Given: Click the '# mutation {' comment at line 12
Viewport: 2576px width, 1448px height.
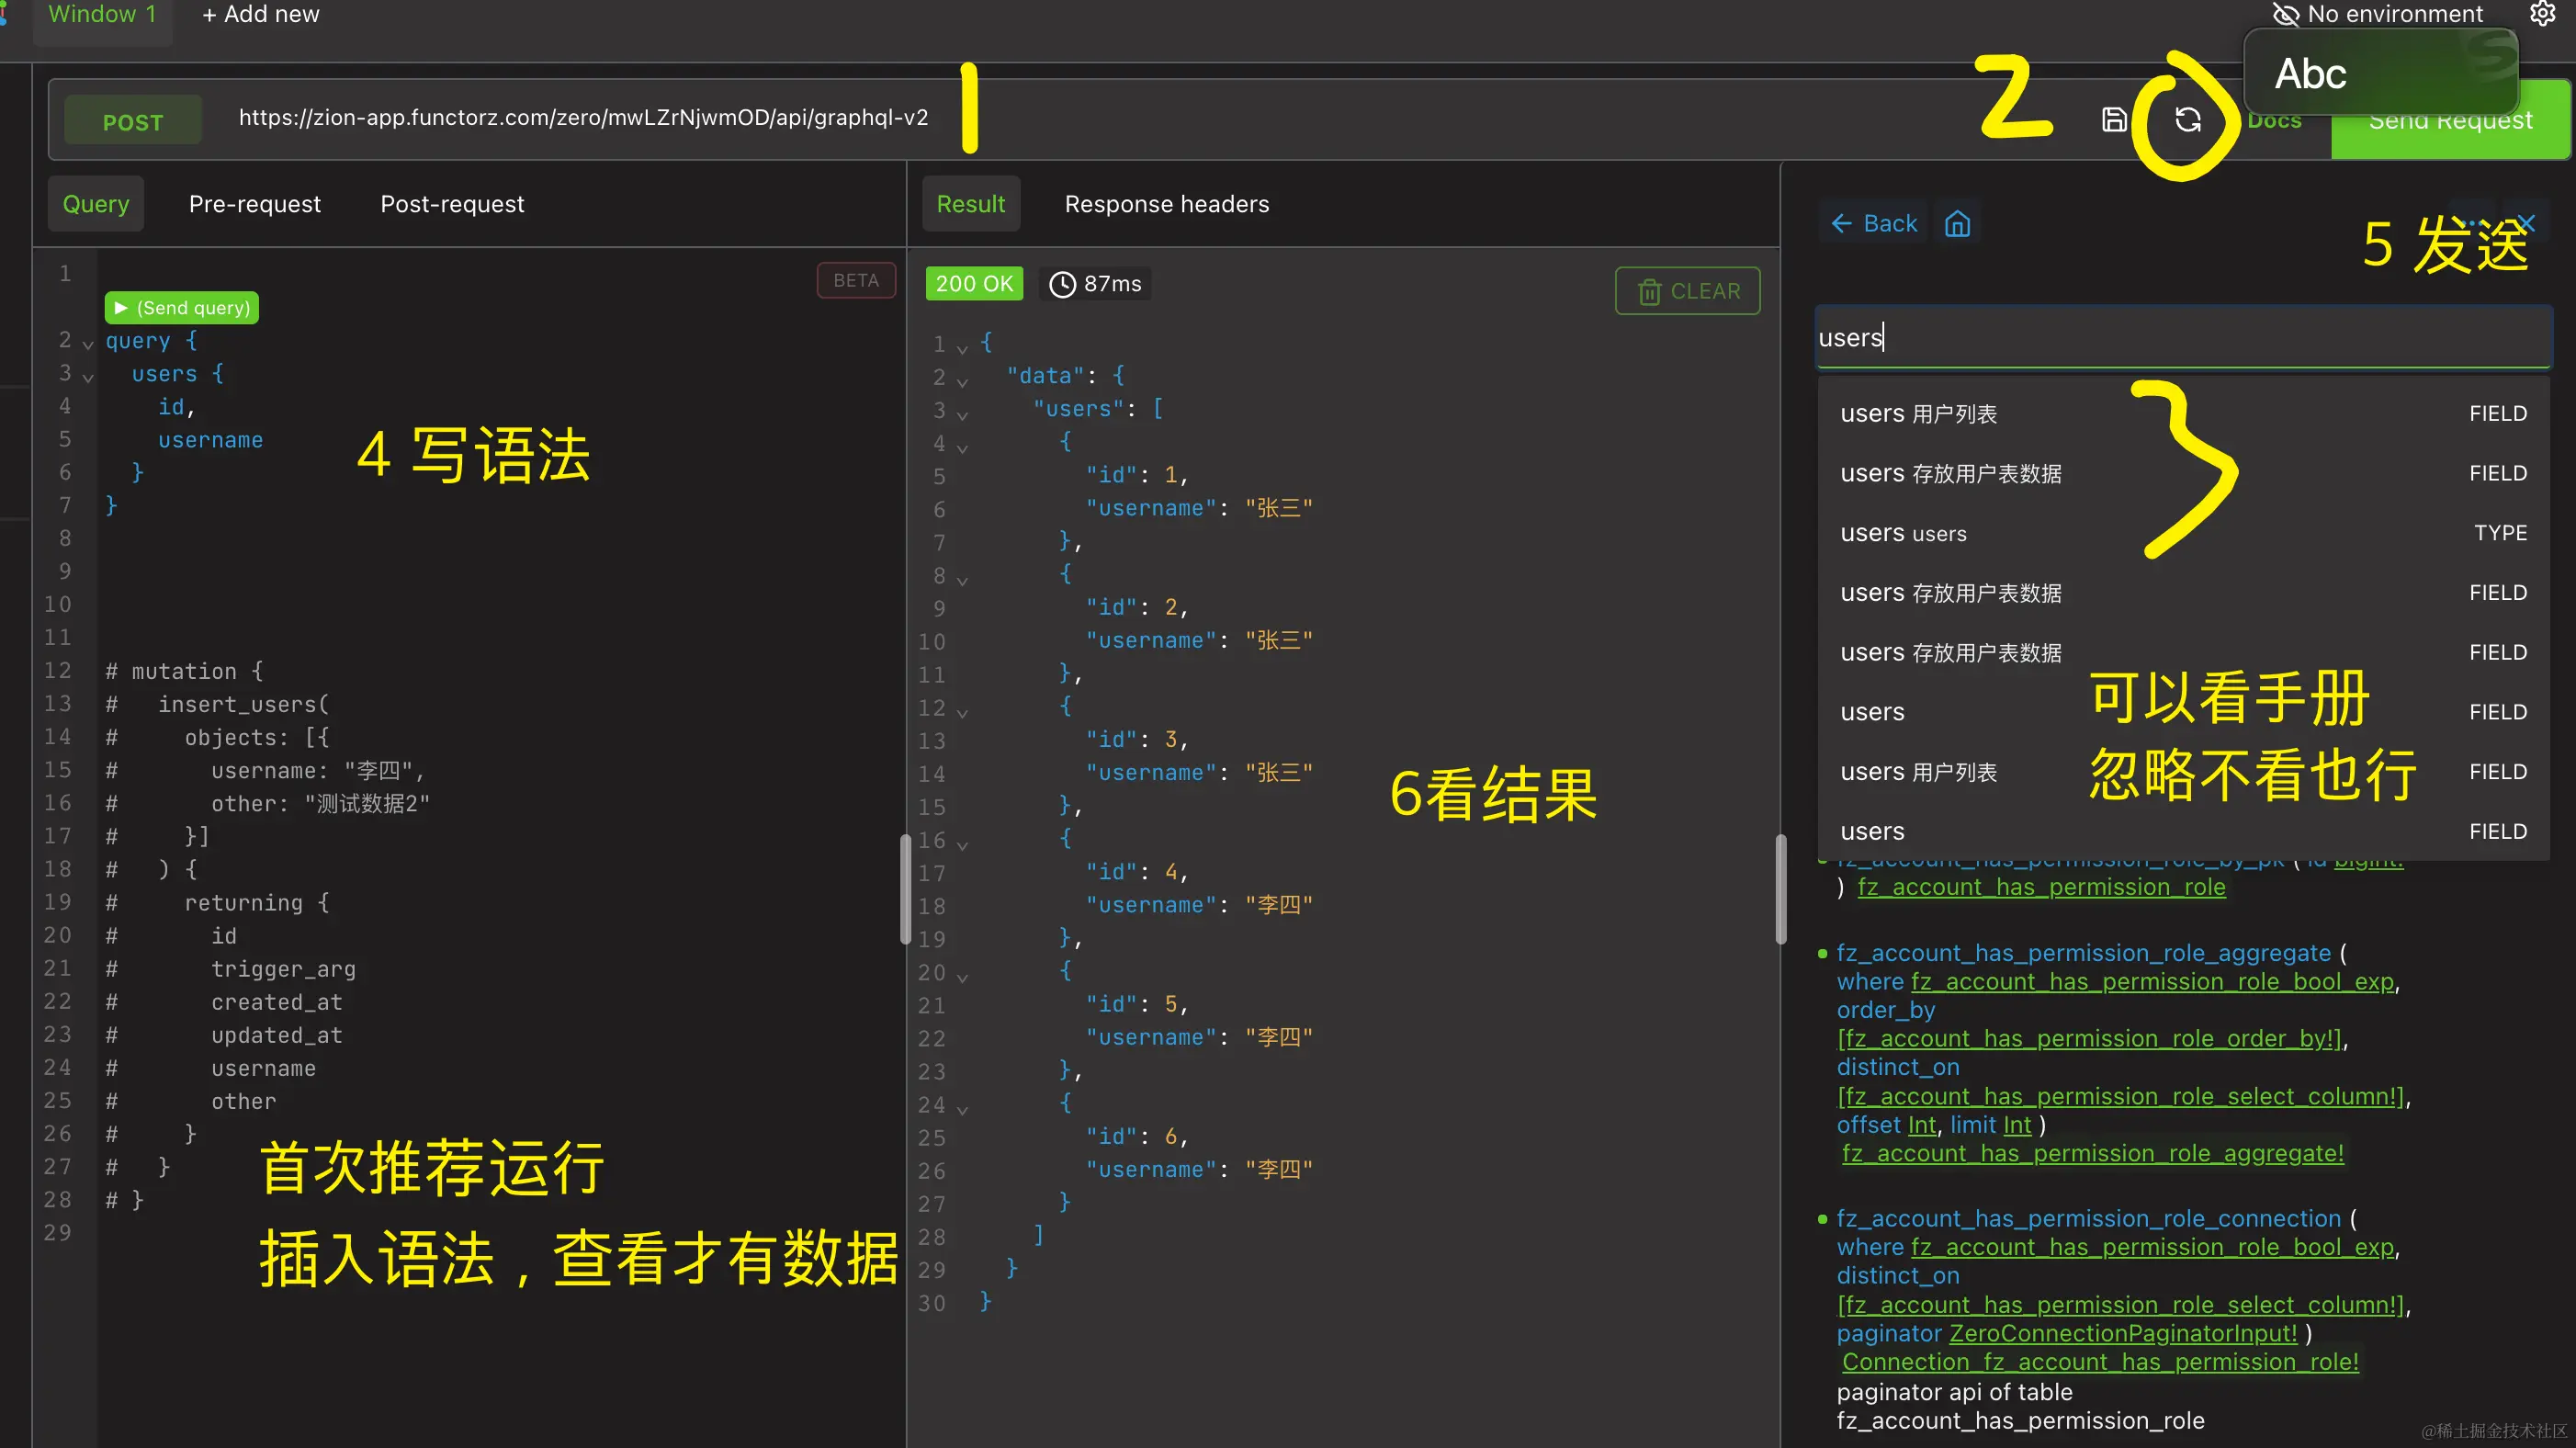Looking at the screenshot, I should [x=184, y=671].
